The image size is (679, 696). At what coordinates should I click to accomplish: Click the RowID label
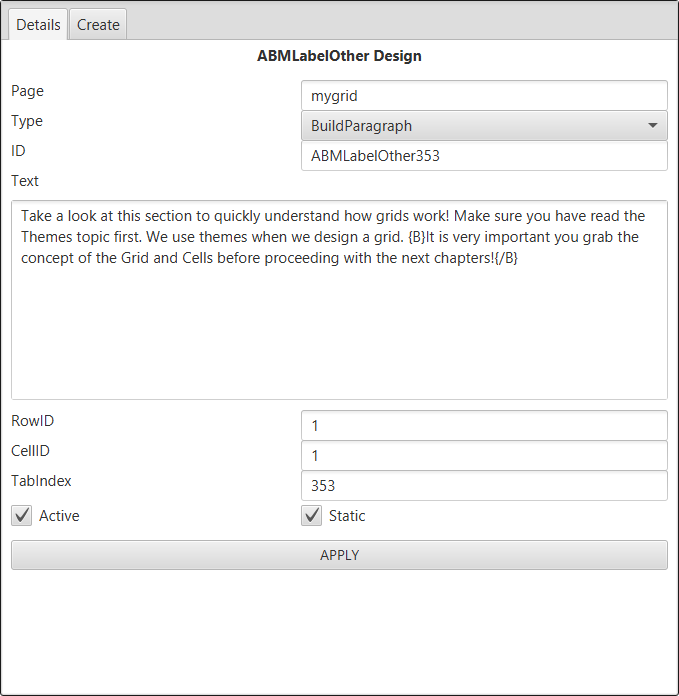(32, 421)
